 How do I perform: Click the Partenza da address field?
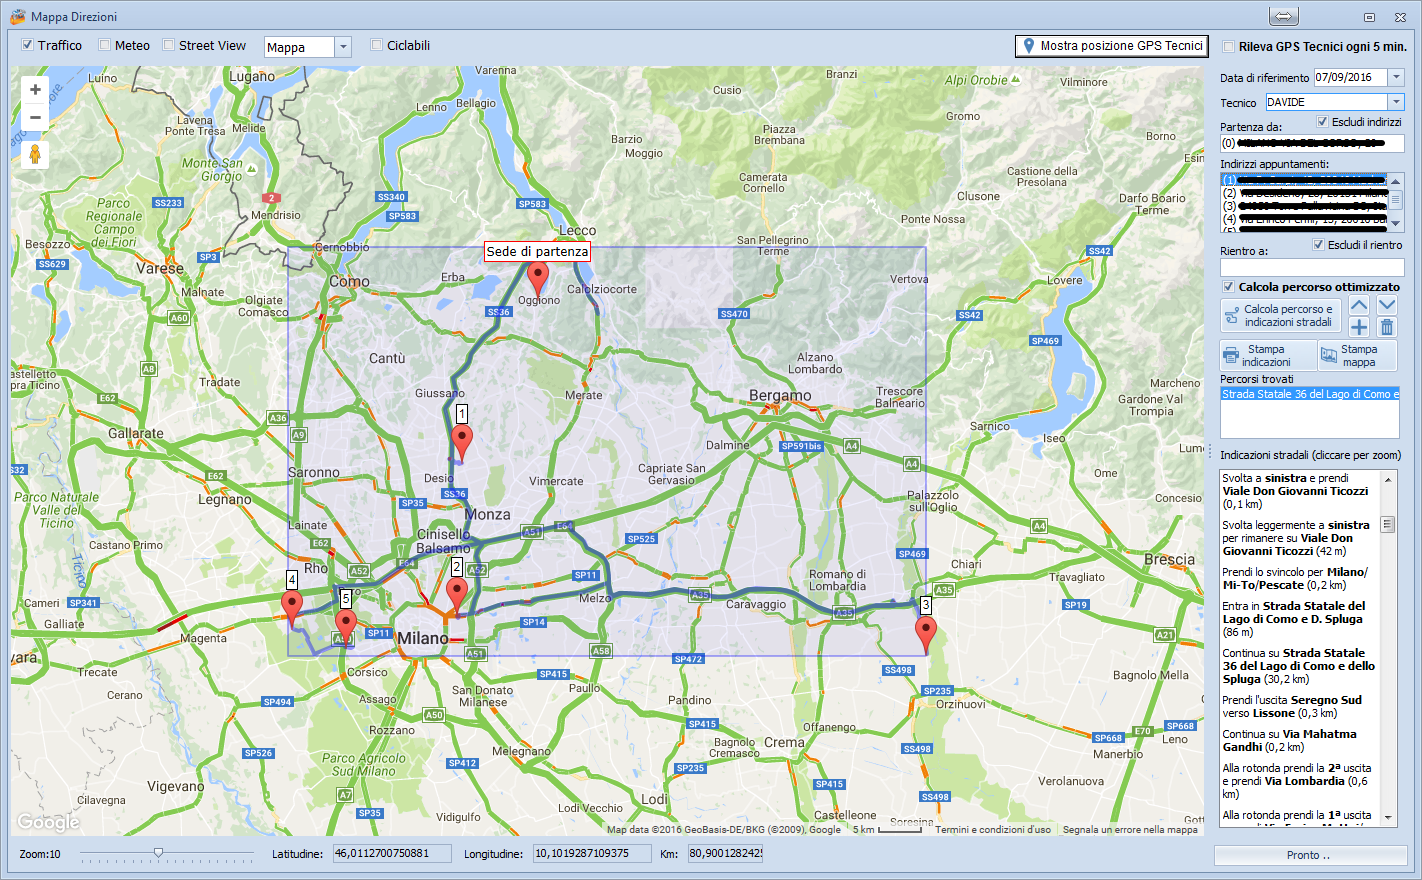(x=1312, y=143)
